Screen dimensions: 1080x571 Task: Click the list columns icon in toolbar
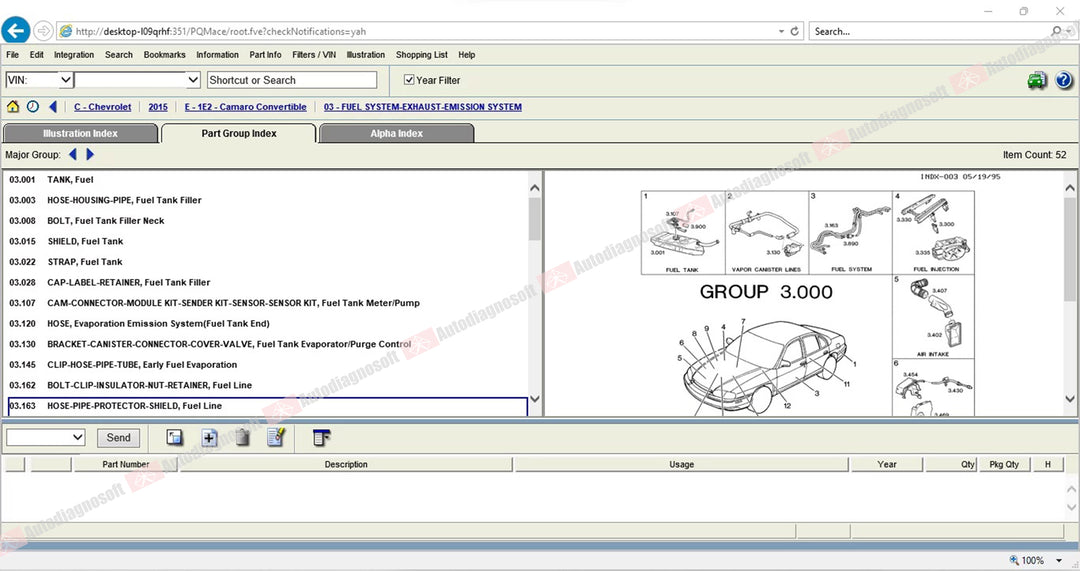coord(321,437)
